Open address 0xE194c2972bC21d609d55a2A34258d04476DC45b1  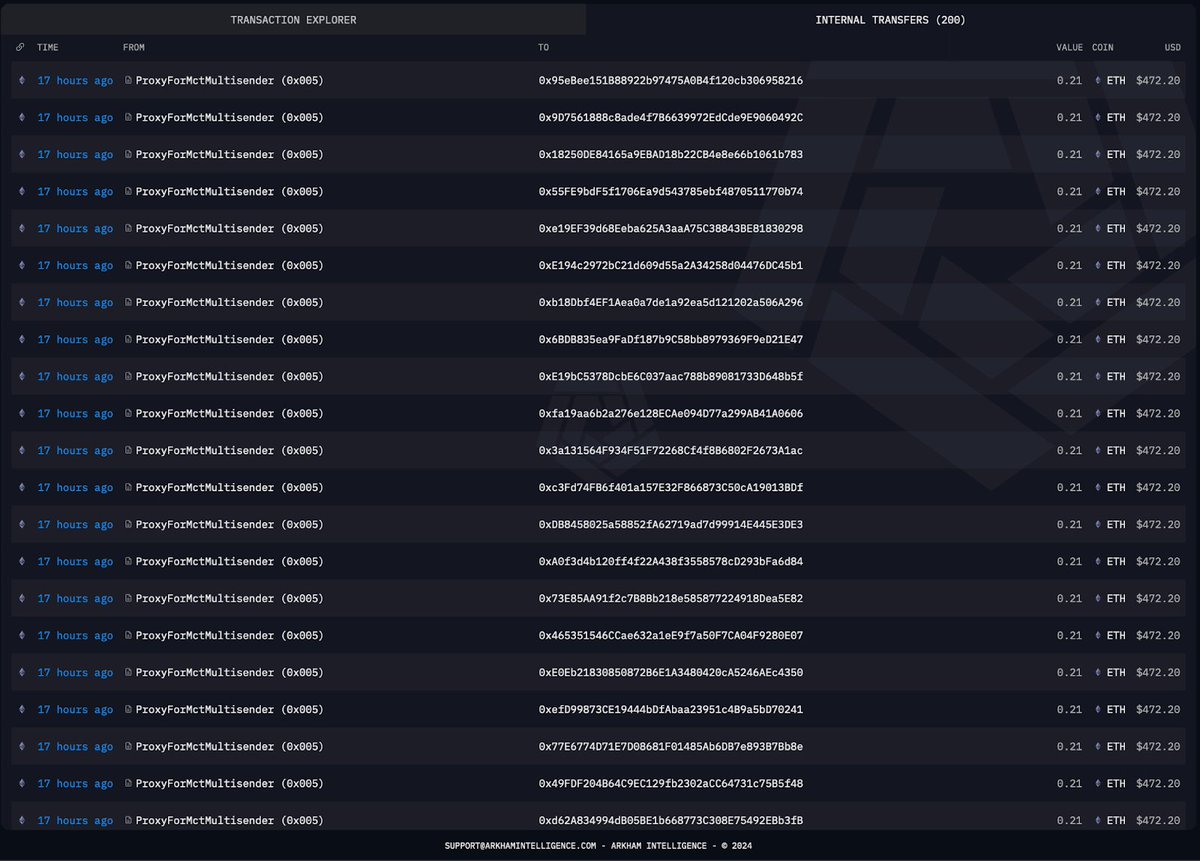670,266
